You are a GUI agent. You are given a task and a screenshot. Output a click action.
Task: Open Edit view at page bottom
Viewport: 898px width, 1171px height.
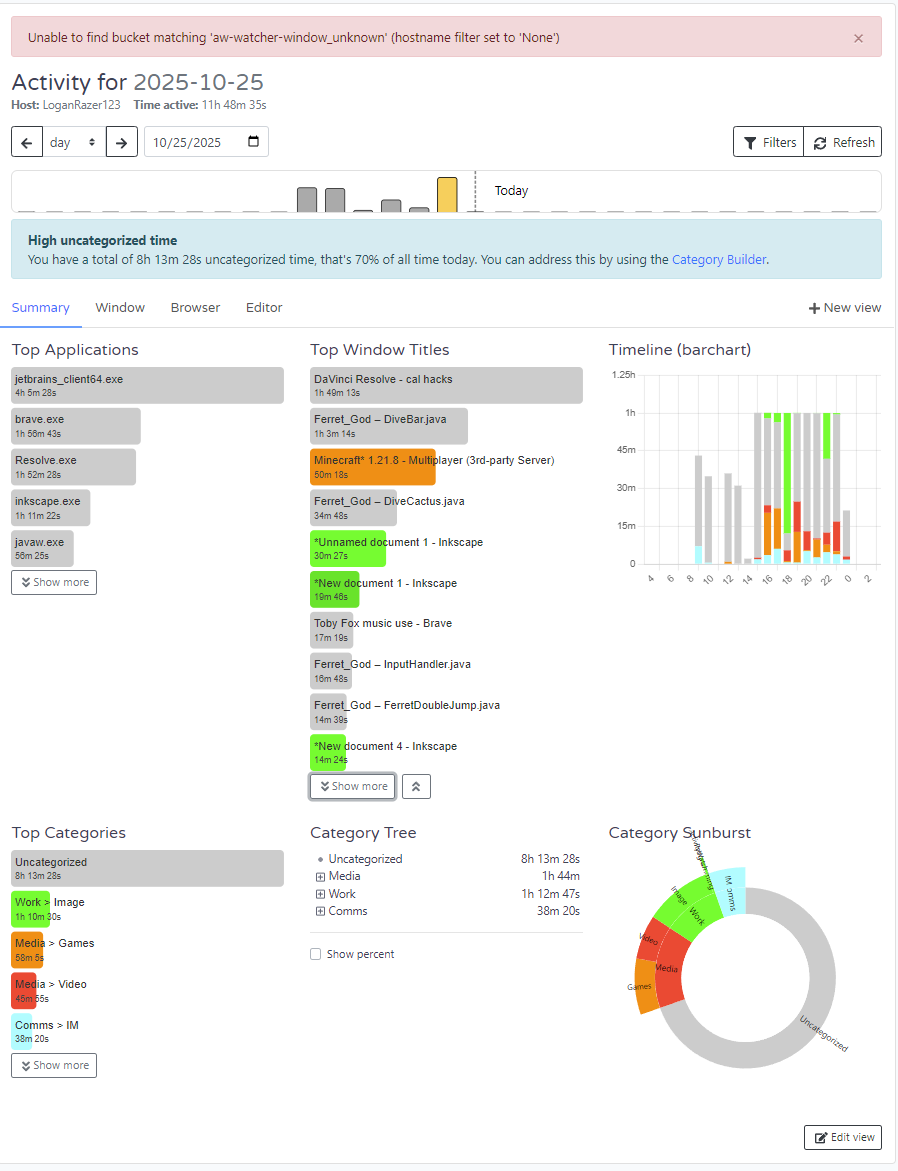[843, 1137]
